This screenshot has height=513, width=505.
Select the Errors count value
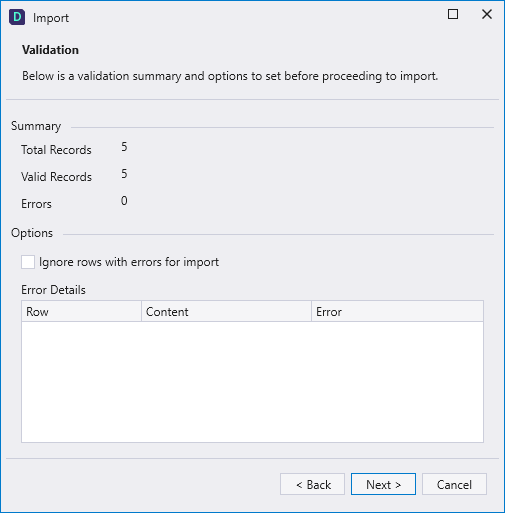click(x=124, y=201)
